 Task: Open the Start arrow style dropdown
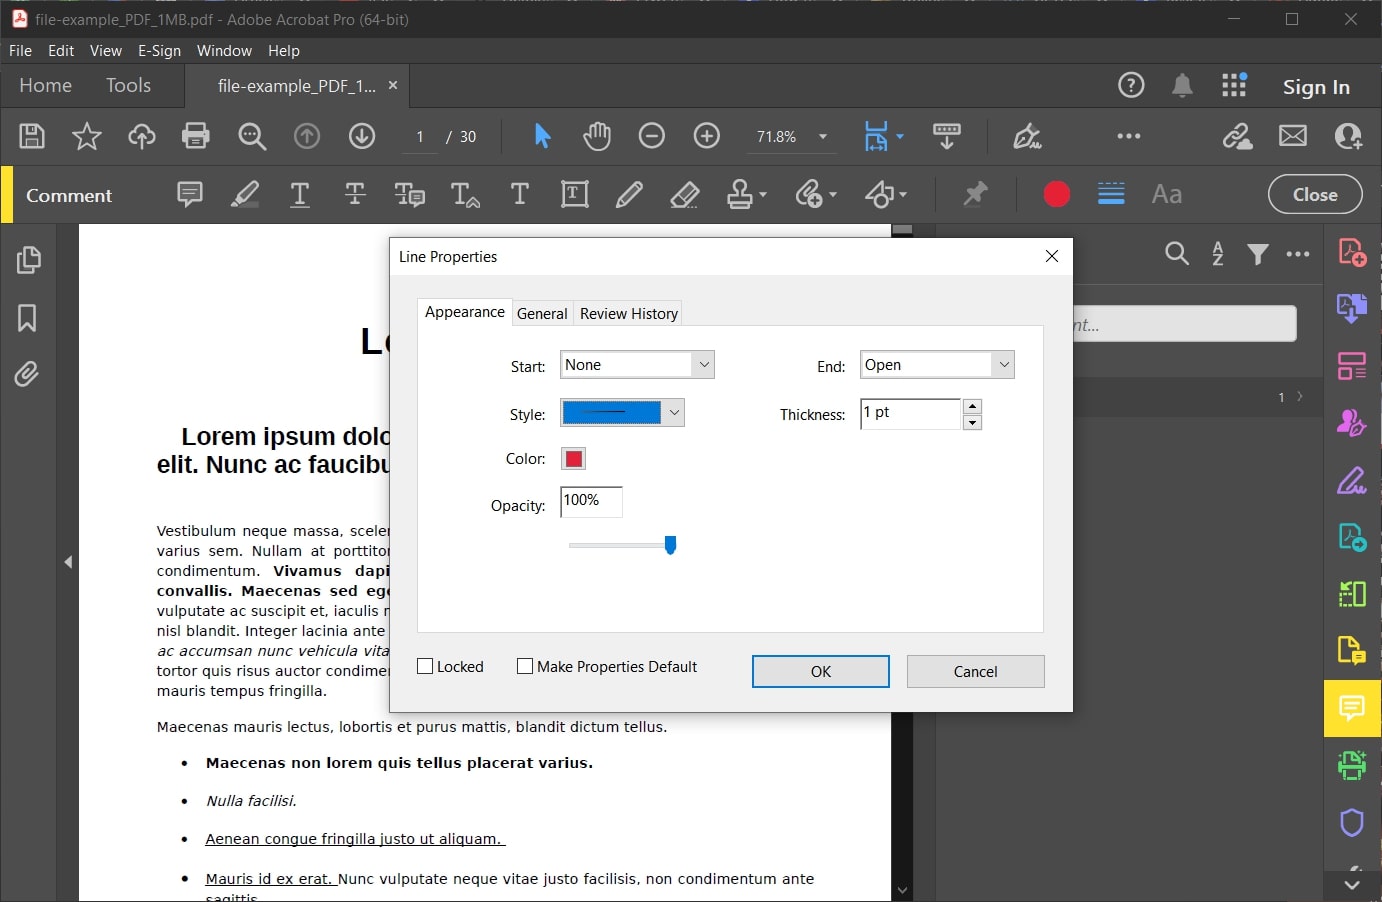click(x=704, y=364)
